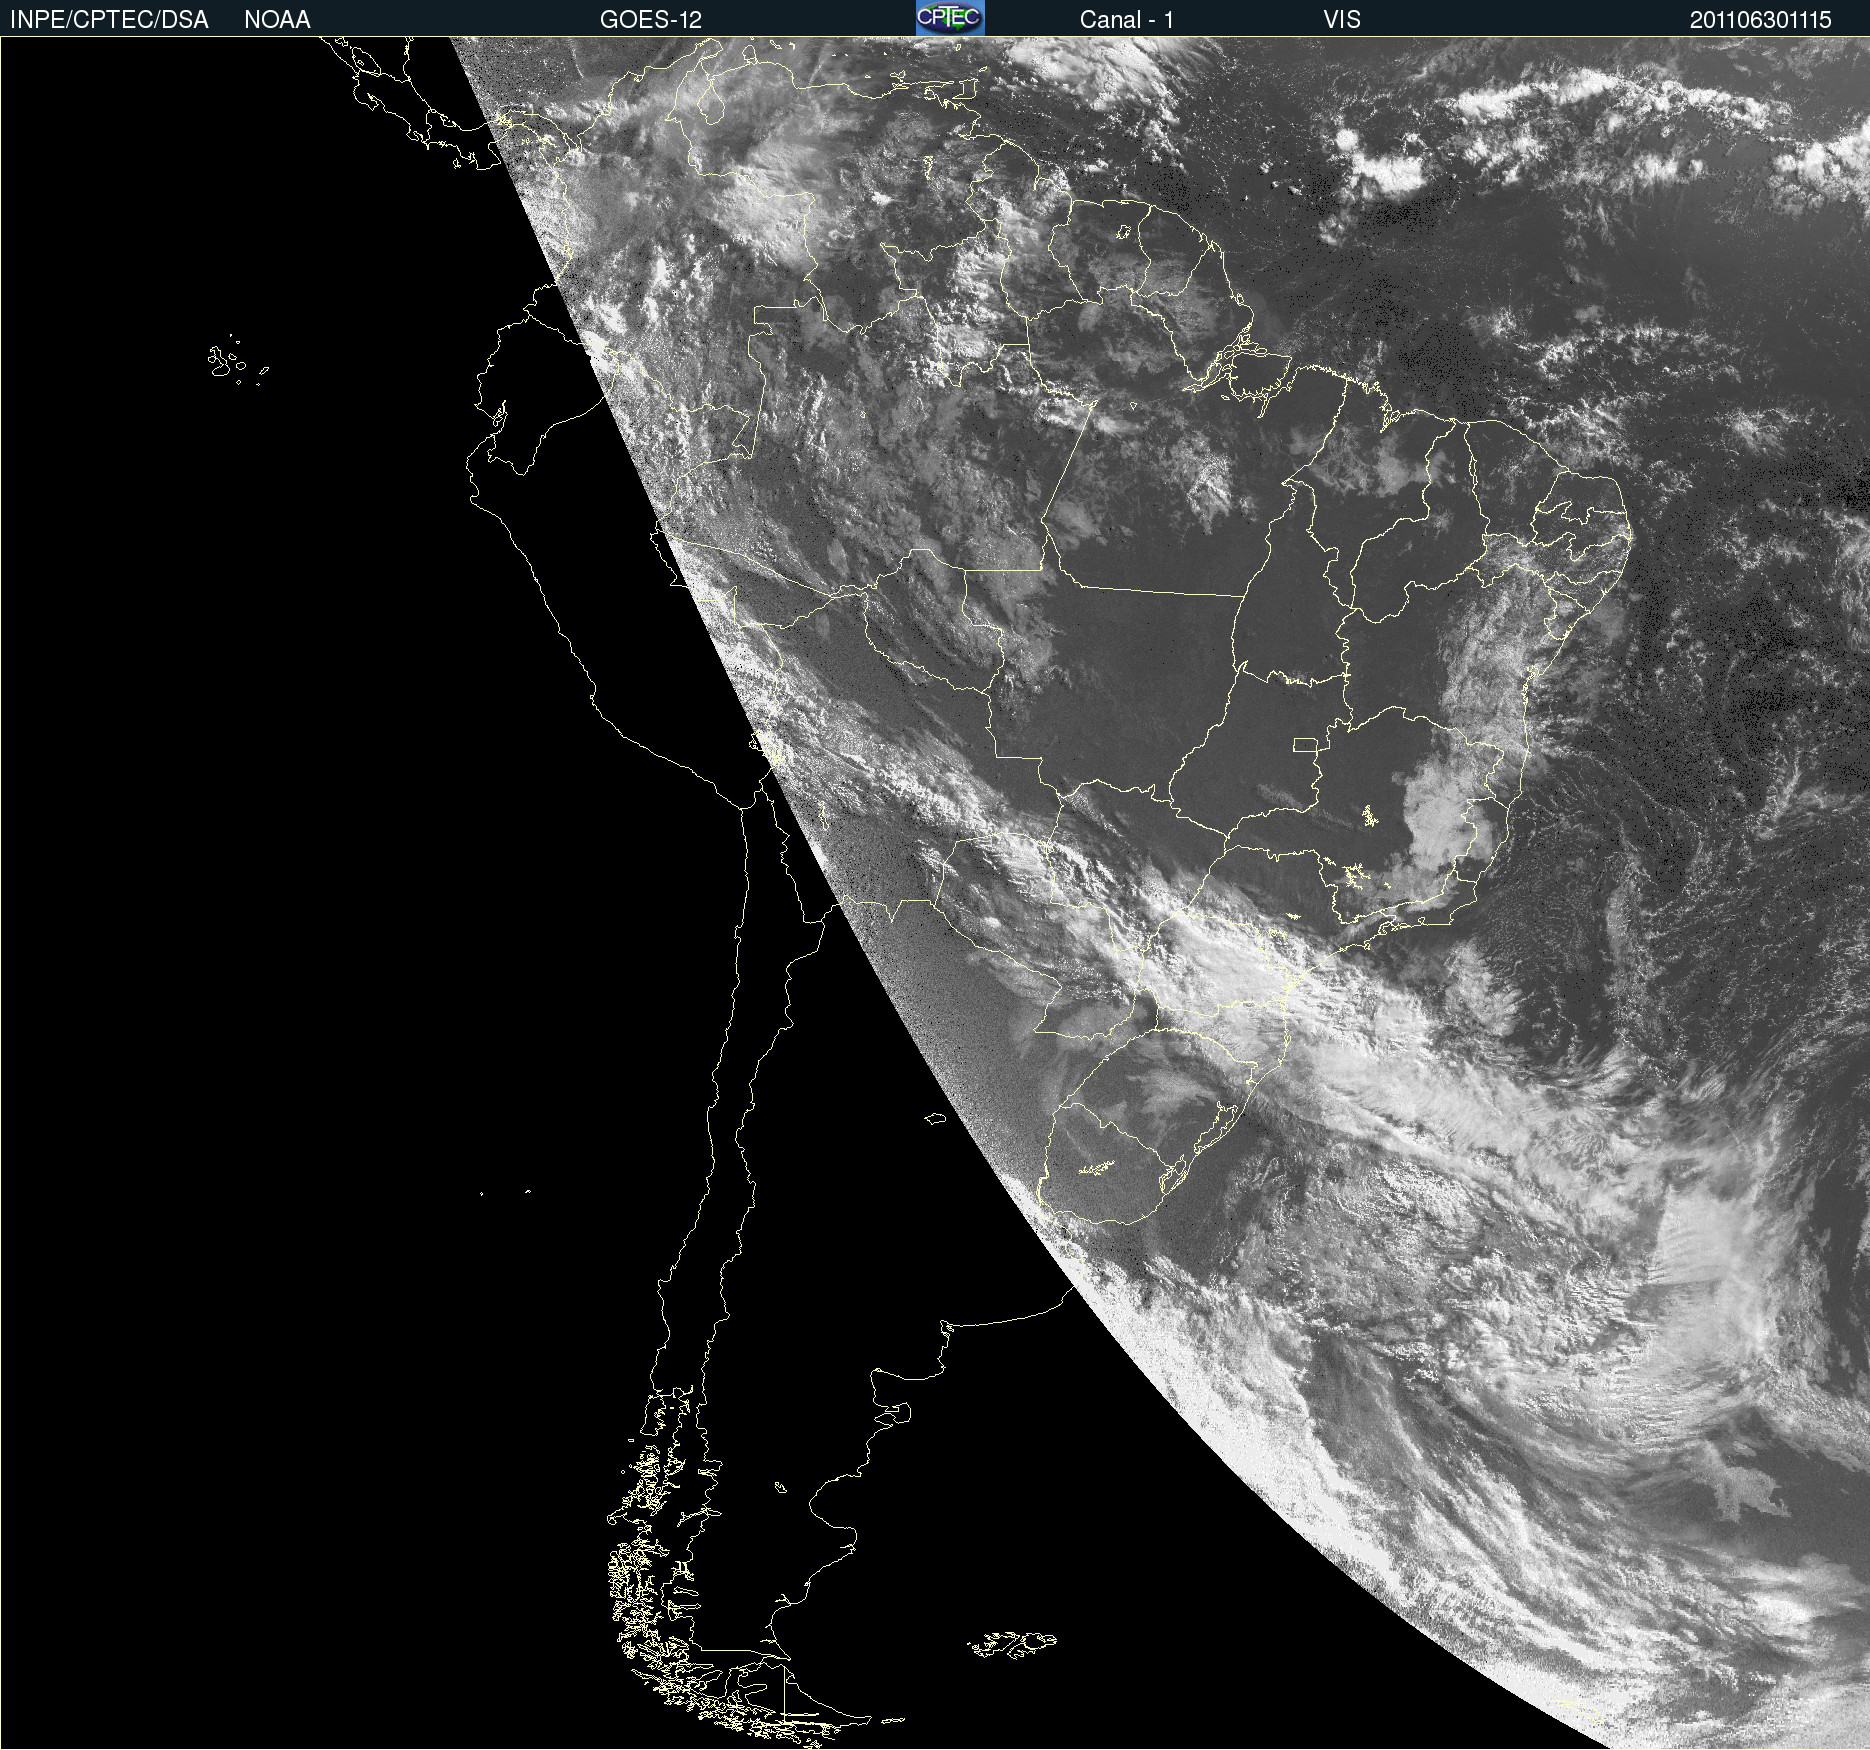
Task: Click the VIS channel label
Action: [1342, 20]
